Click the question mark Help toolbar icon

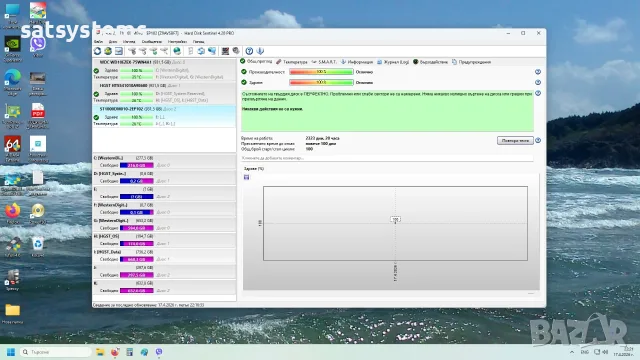point(249,51)
